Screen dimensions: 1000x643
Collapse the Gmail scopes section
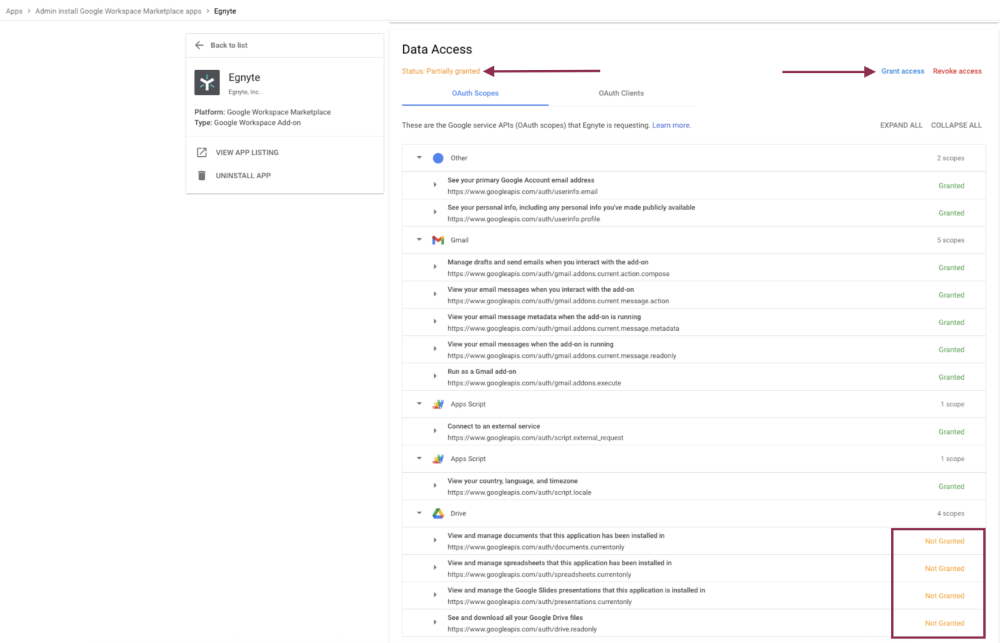click(419, 240)
